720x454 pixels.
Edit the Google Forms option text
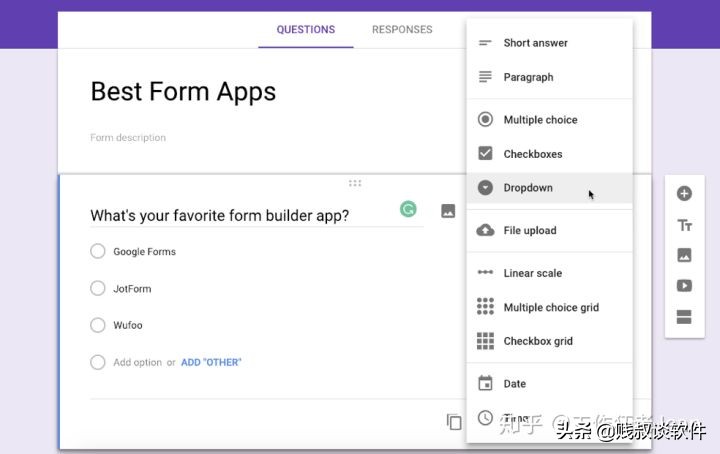145,252
